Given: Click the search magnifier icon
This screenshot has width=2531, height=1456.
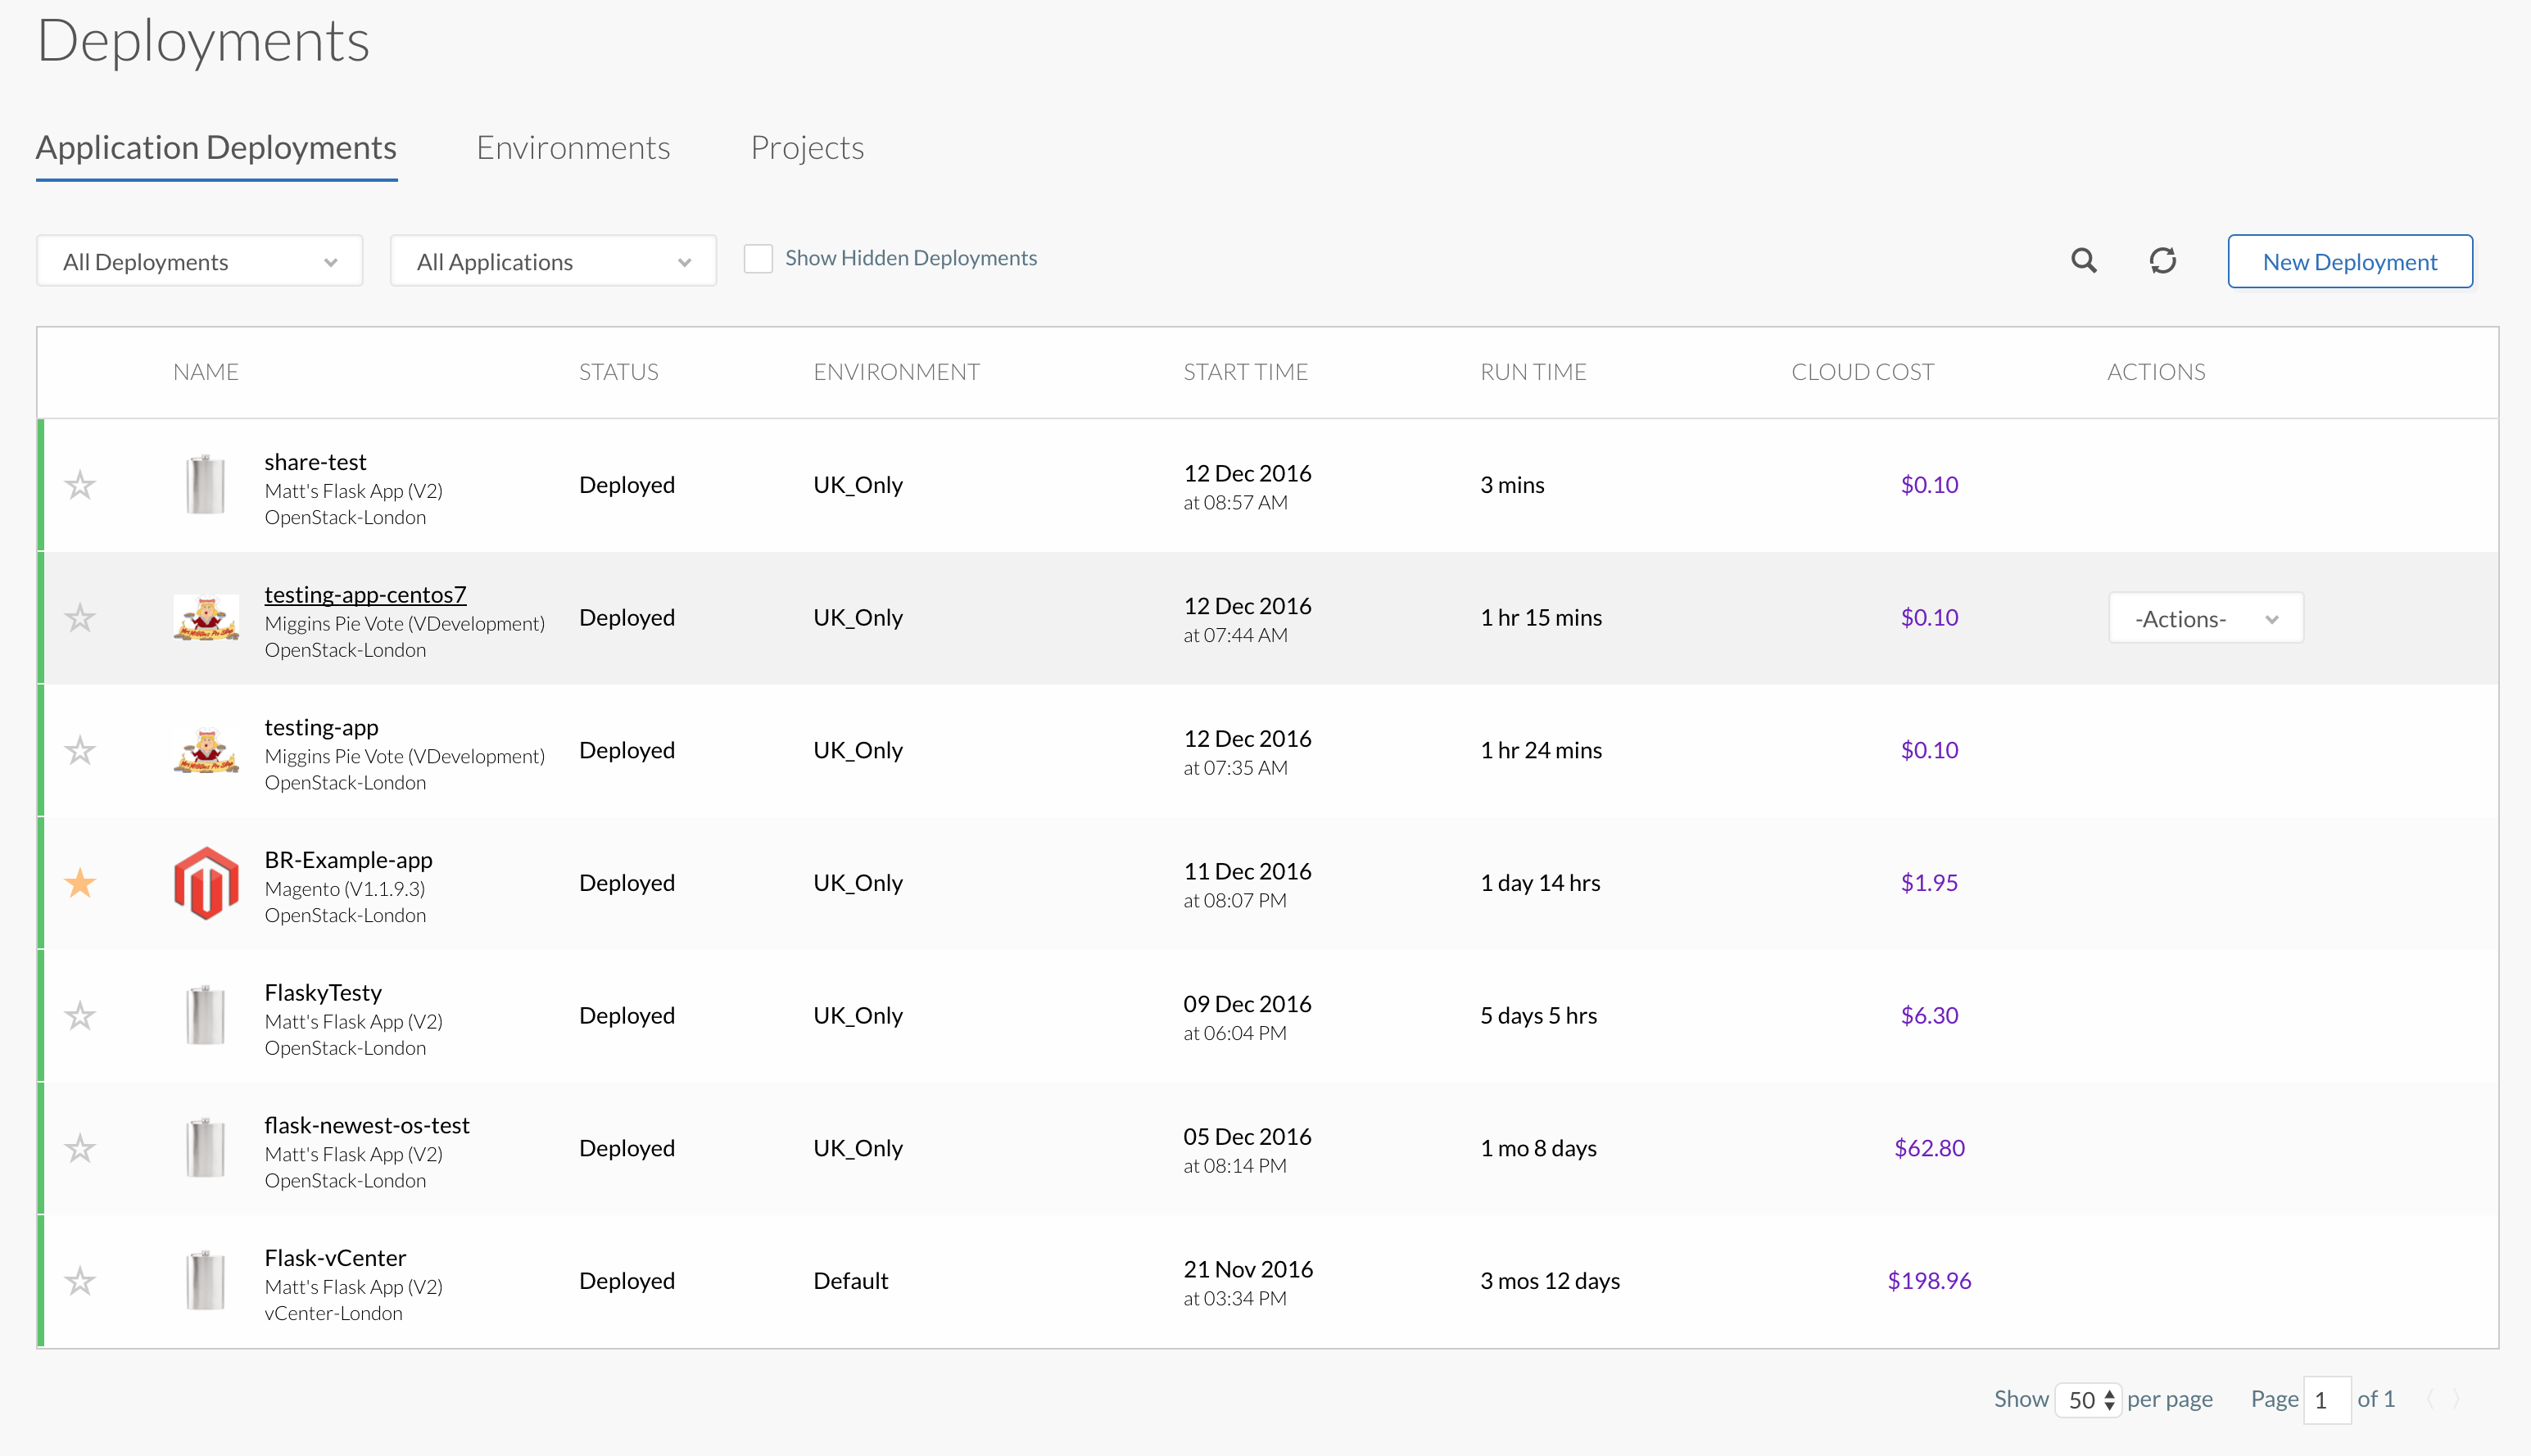Looking at the screenshot, I should click(2083, 261).
